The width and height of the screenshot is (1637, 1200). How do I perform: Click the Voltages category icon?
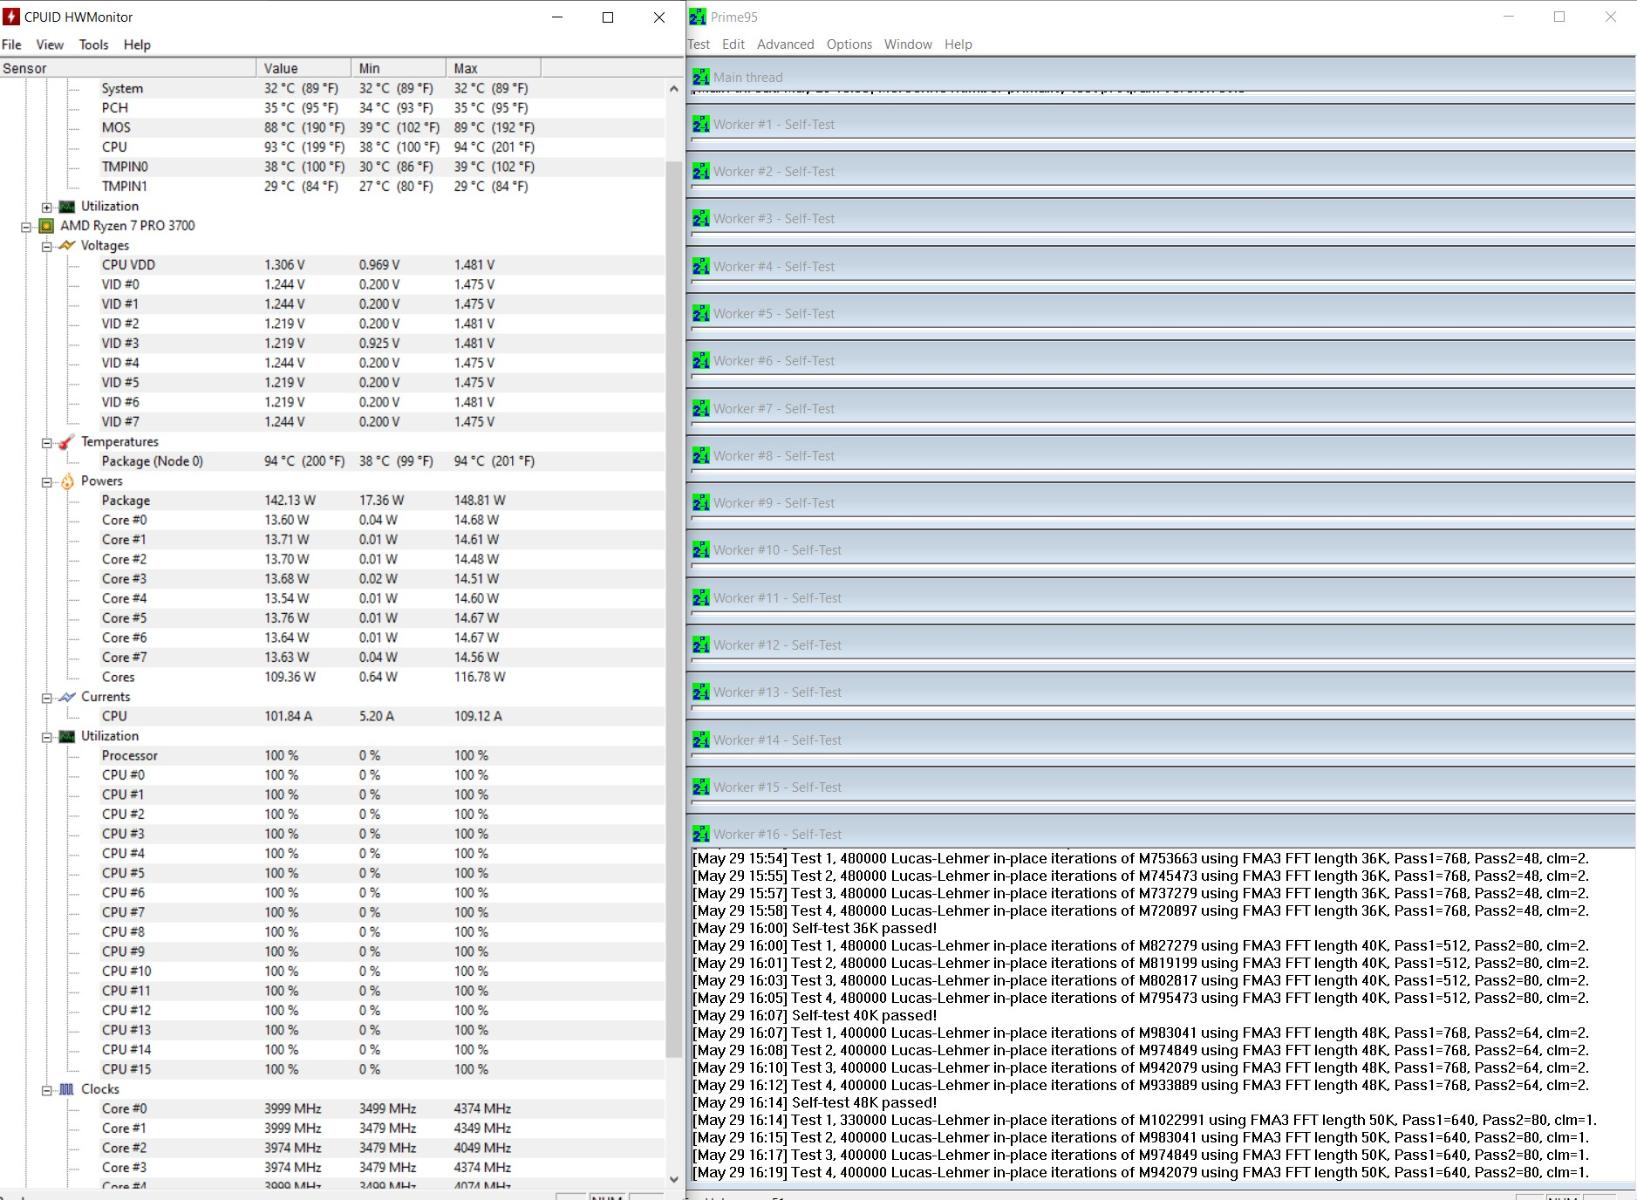67,245
